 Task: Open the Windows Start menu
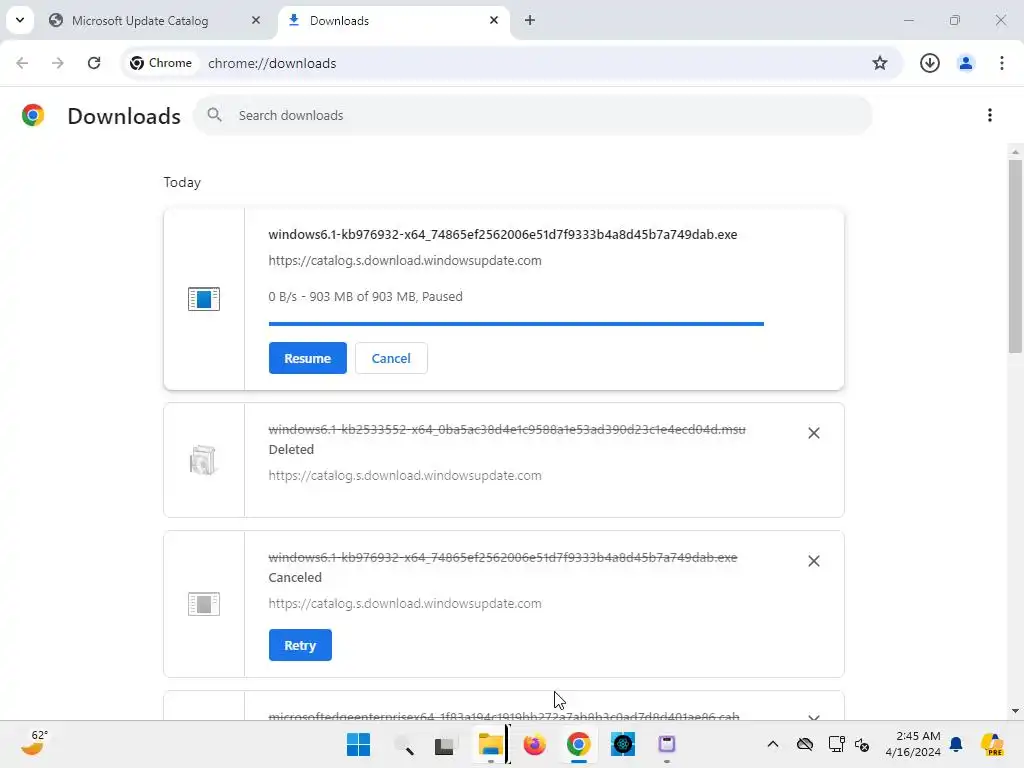[x=358, y=744]
